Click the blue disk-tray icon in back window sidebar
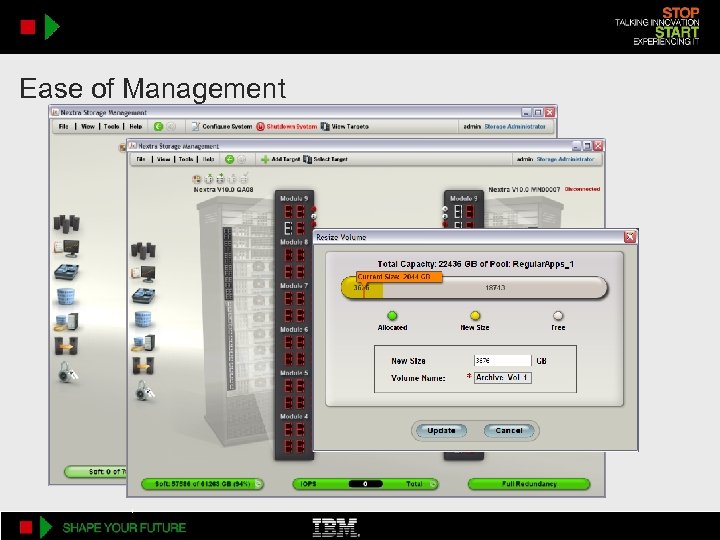The width and height of the screenshot is (720, 540). (x=67, y=271)
